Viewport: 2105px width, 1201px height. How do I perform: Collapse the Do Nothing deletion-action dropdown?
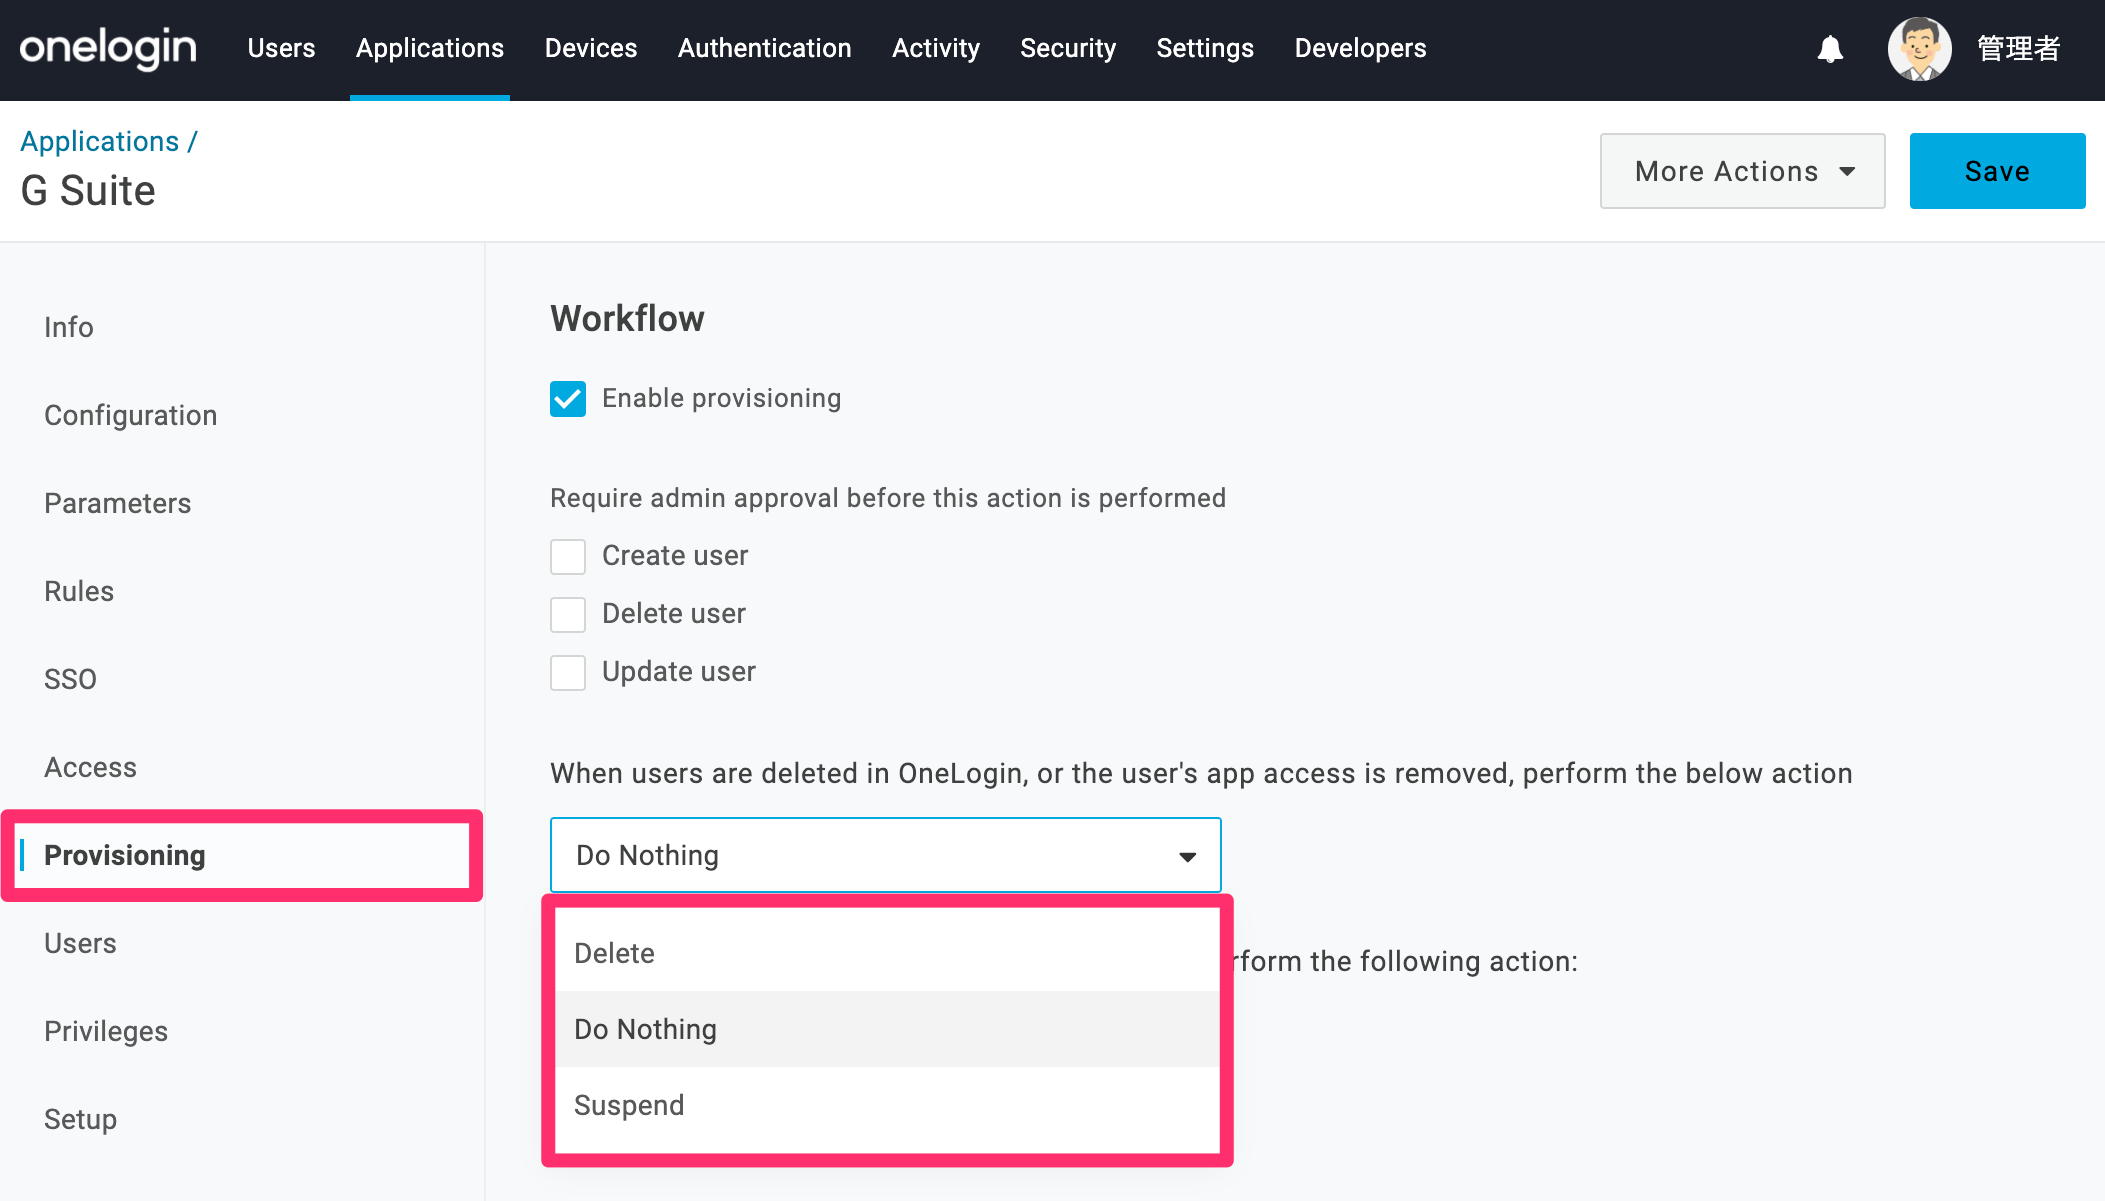[886, 855]
